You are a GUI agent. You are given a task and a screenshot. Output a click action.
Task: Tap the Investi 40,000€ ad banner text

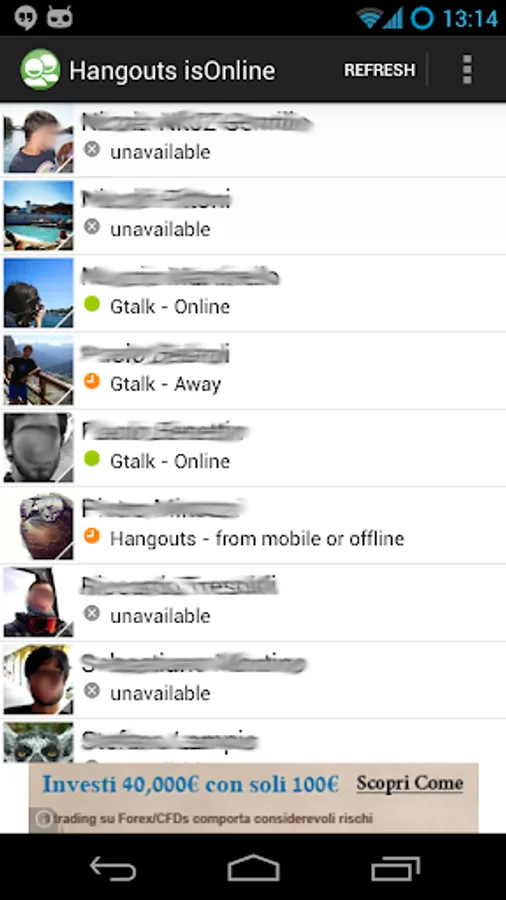click(190, 784)
